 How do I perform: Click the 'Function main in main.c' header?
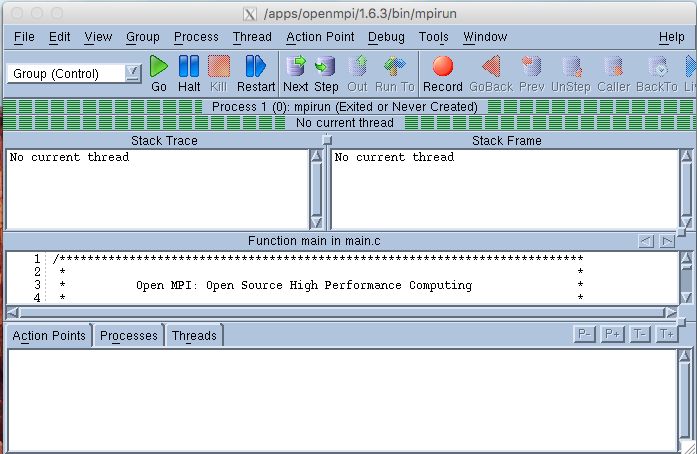[314, 241]
